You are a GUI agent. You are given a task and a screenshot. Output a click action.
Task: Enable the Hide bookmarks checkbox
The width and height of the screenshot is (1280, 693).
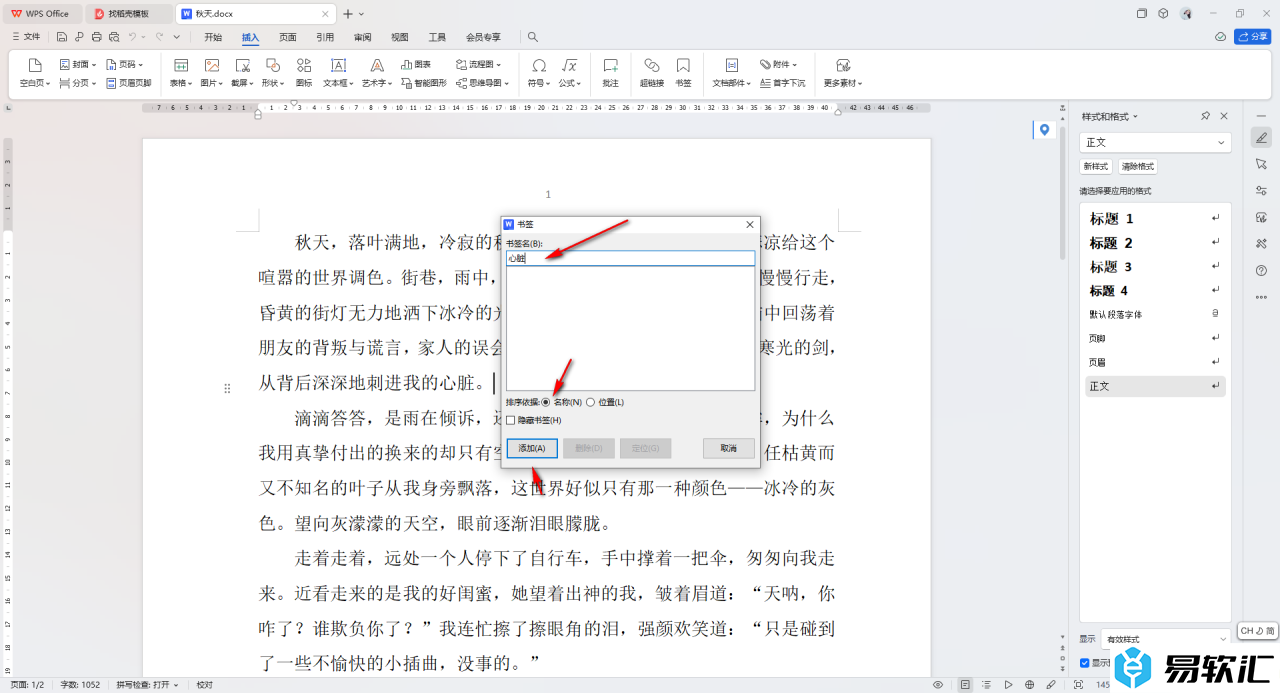[x=510, y=420]
